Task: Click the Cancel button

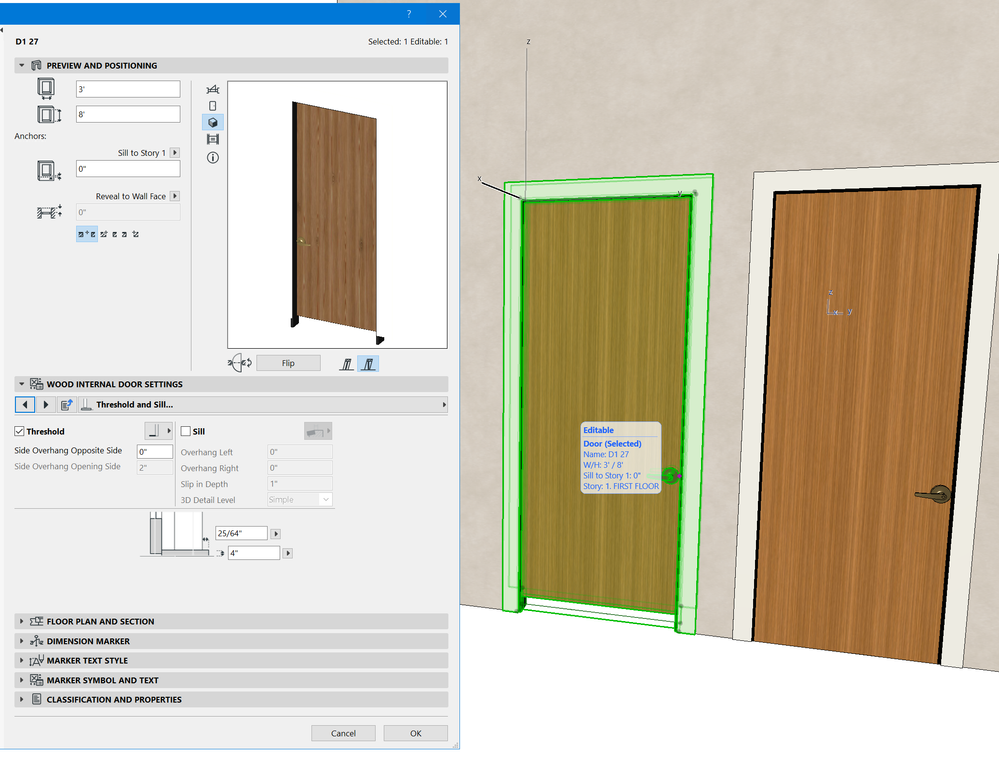Action: coord(343,734)
